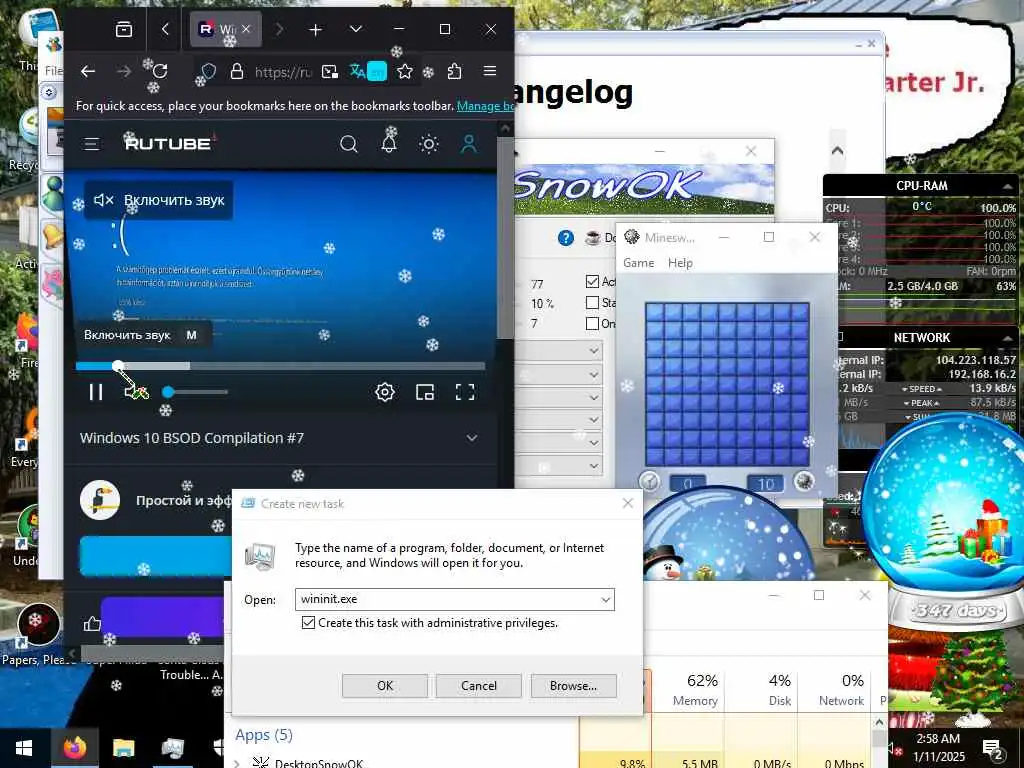Open the notification center in the tray
1024x768 pixels.
[x=992, y=748]
